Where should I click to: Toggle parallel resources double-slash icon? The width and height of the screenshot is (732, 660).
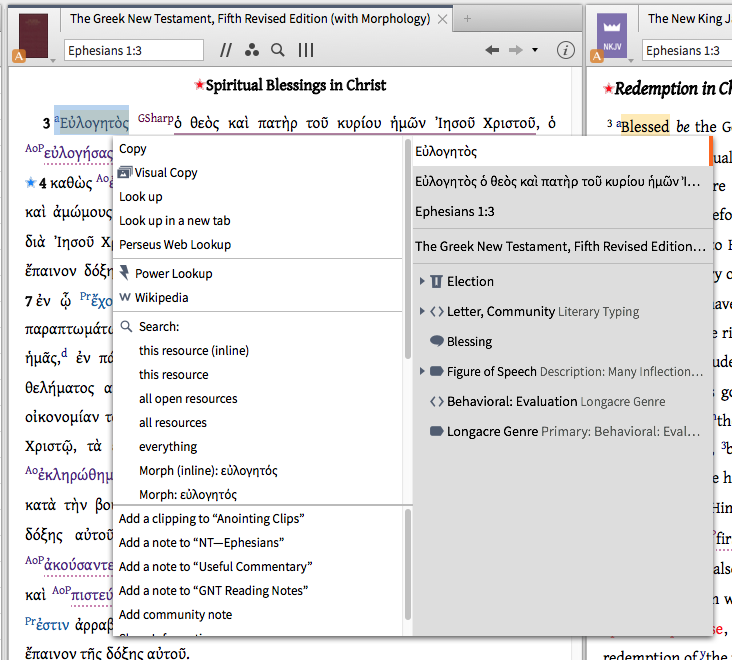pyautogui.click(x=226, y=50)
